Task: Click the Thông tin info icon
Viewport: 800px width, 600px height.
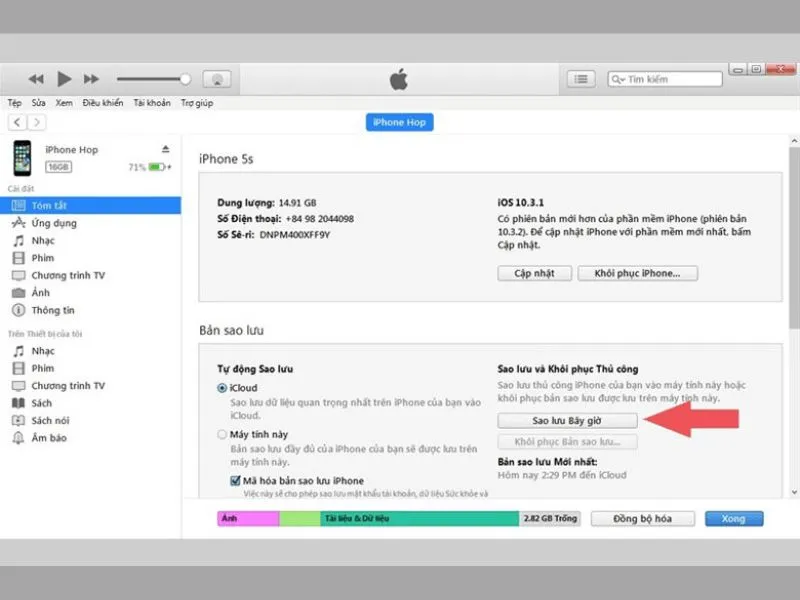Action: point(18,310)
